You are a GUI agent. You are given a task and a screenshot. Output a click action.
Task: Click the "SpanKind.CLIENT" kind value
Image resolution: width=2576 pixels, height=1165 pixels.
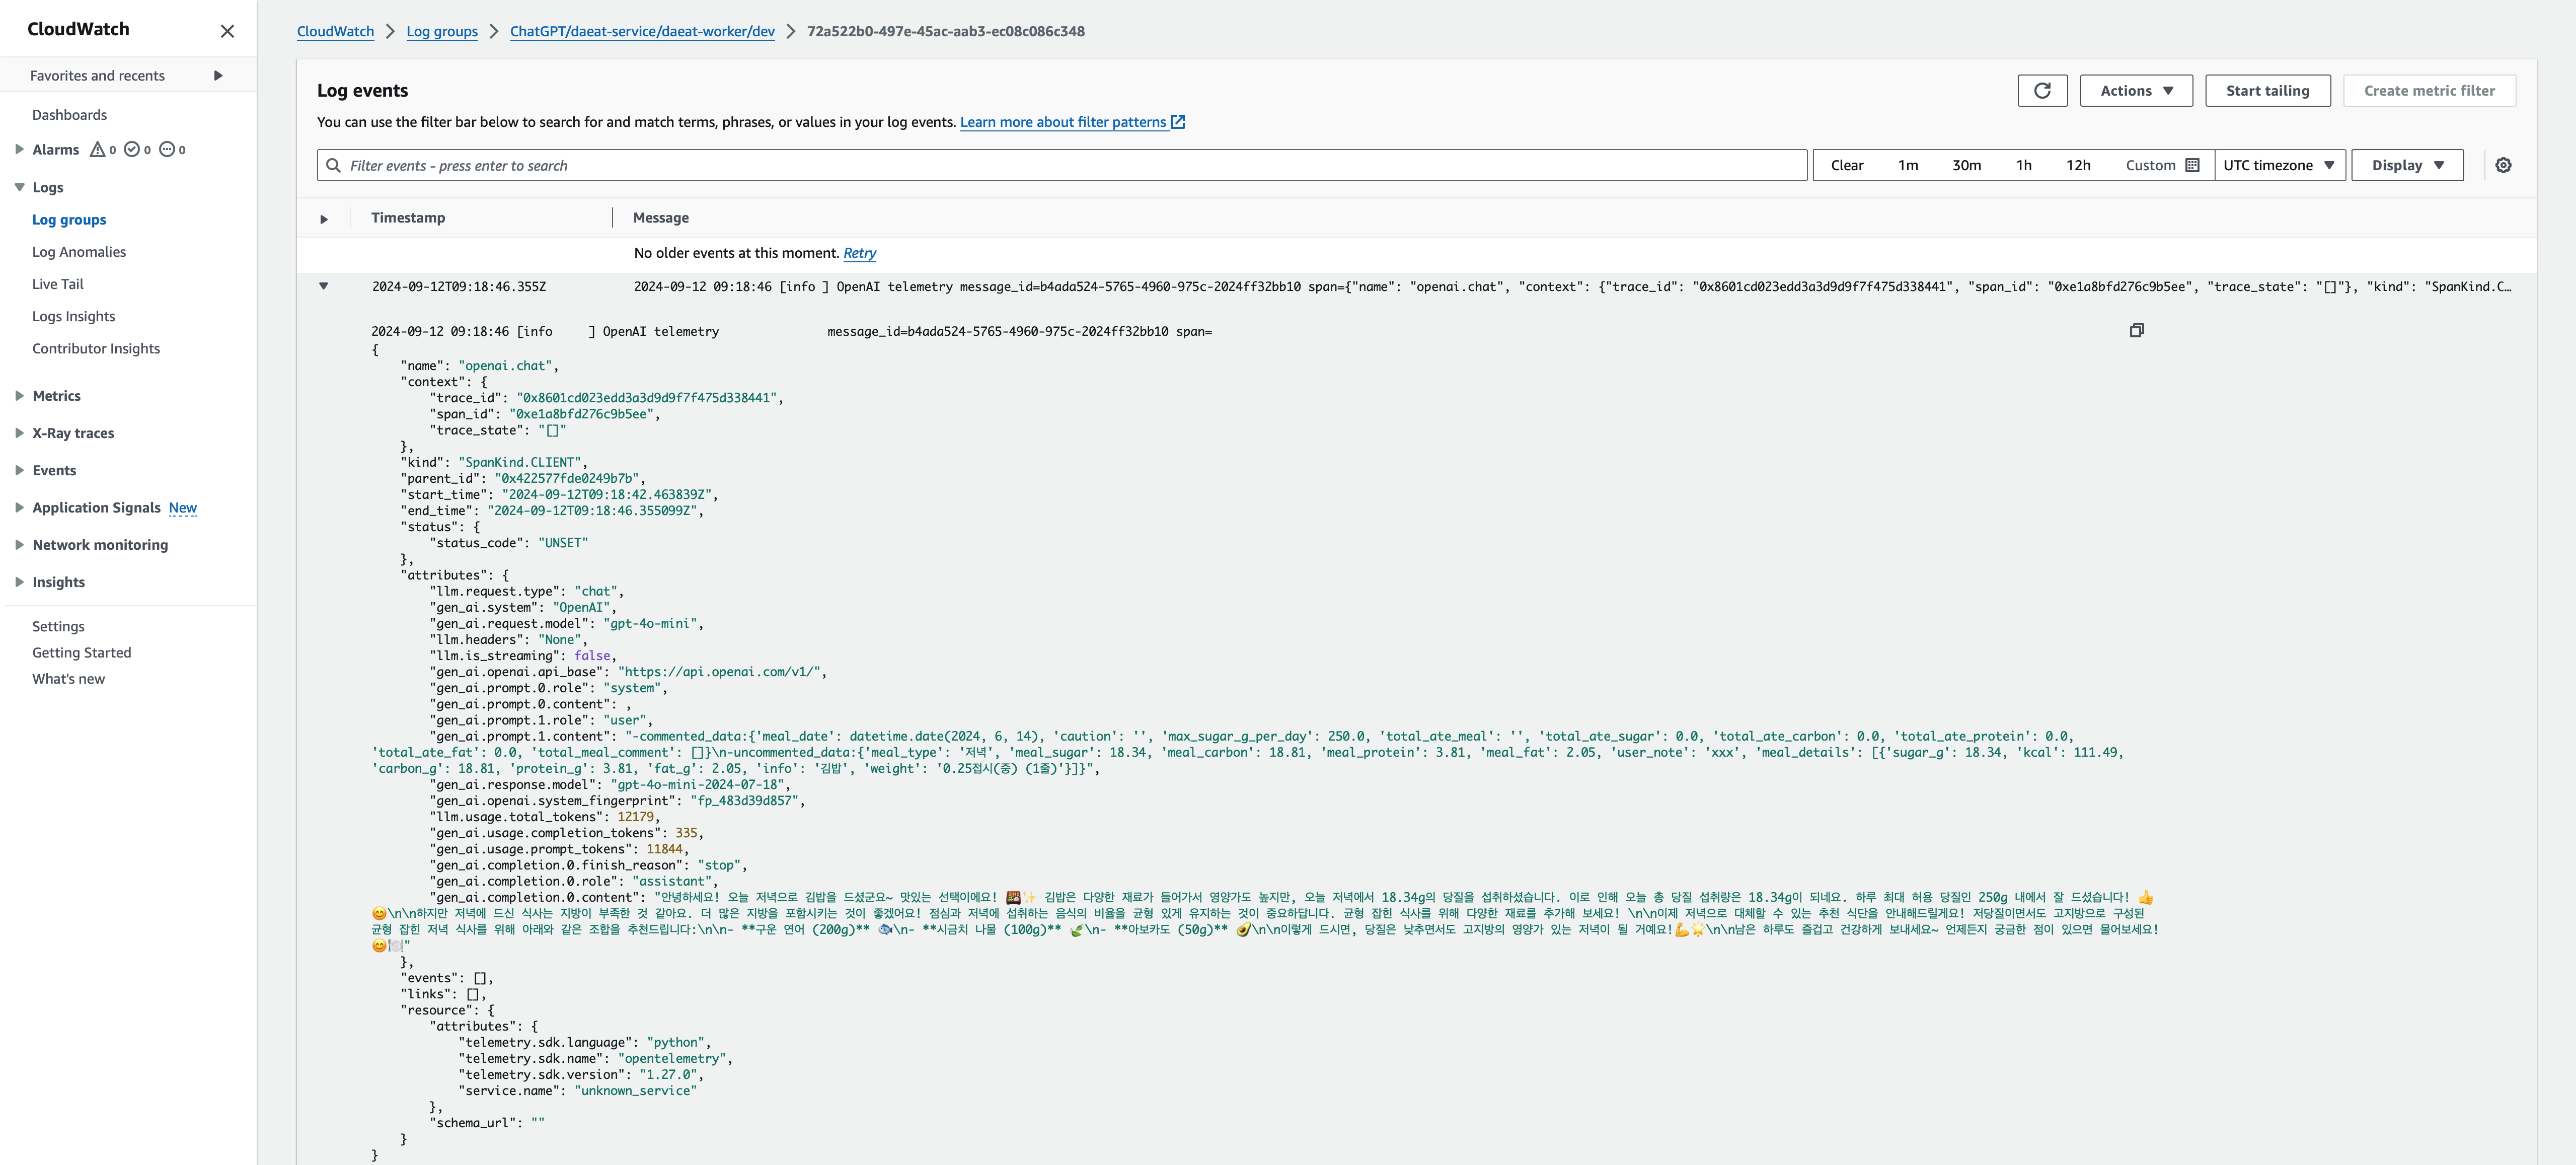[520, 463]
